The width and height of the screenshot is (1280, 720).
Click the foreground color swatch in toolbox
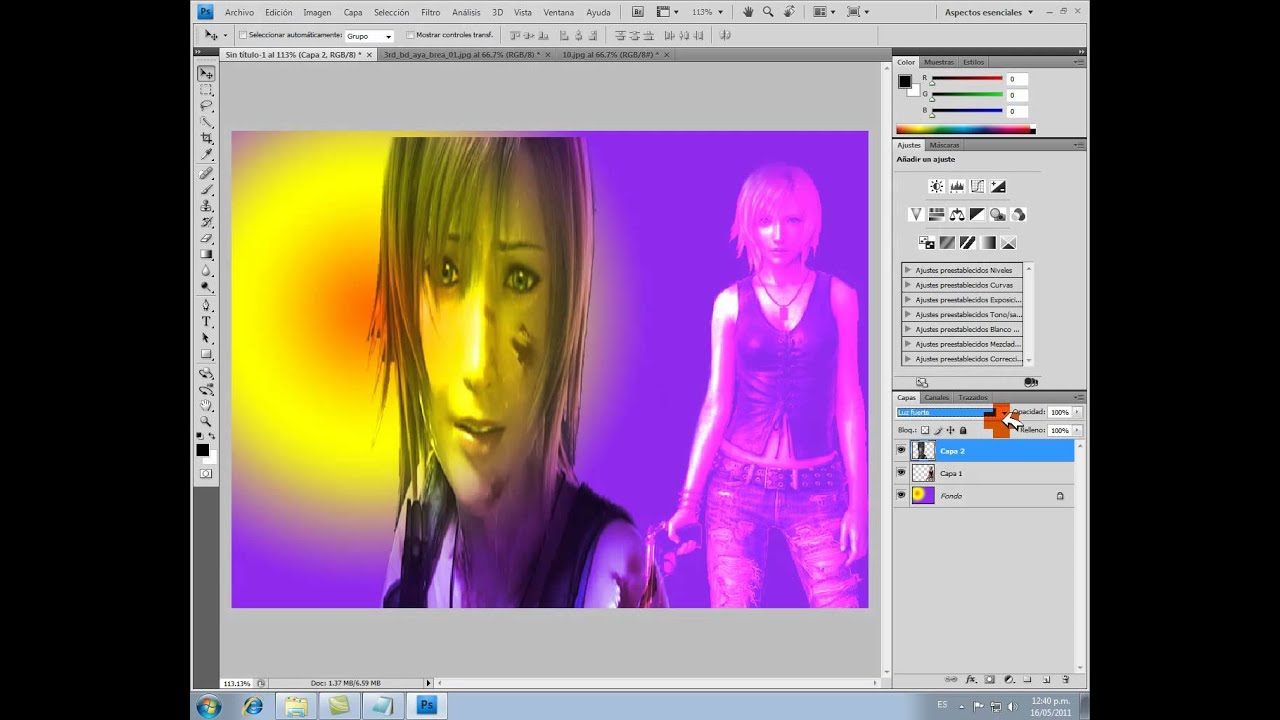tap(202, 450)
